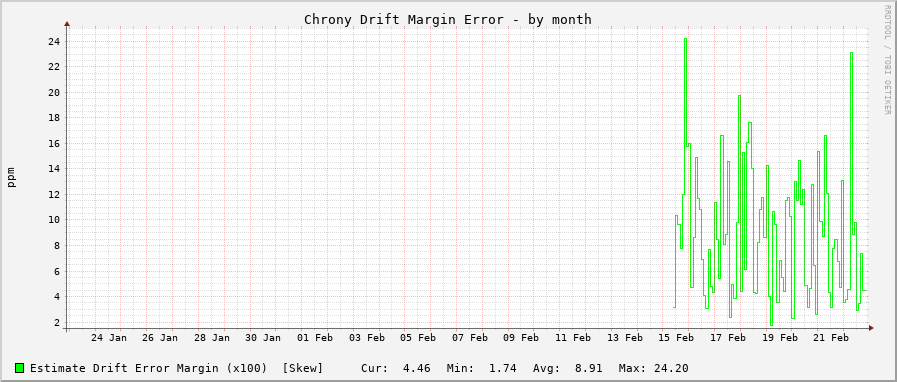
Task: Click the y-axis arrowhead at top
Action: coord(67,24)
